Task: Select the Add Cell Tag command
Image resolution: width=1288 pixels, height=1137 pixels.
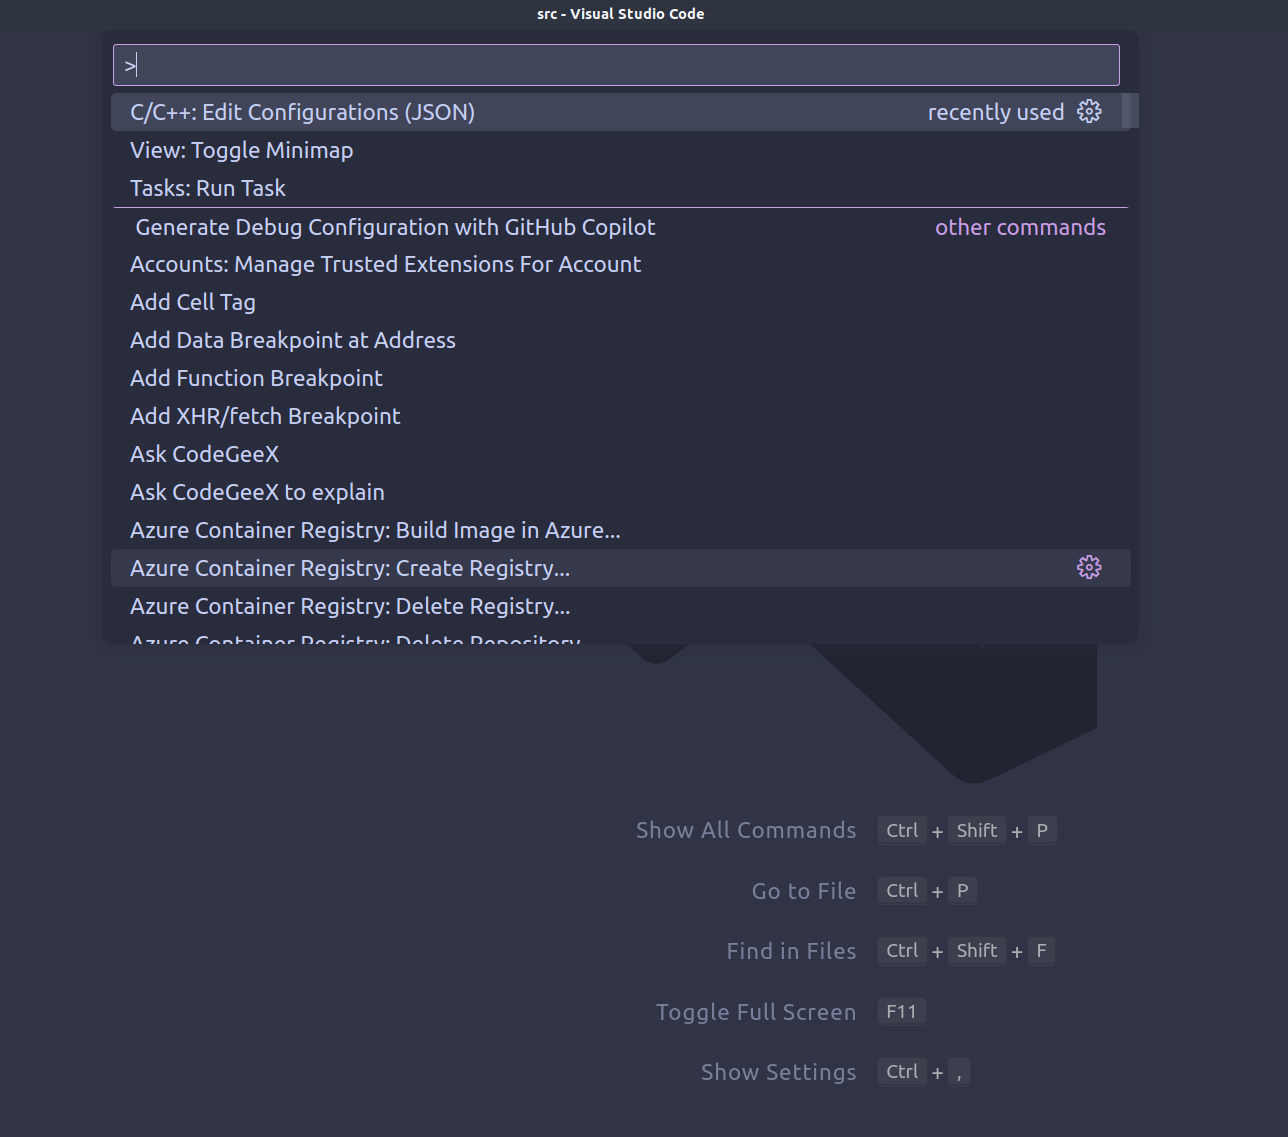Action: pos(193,302)
